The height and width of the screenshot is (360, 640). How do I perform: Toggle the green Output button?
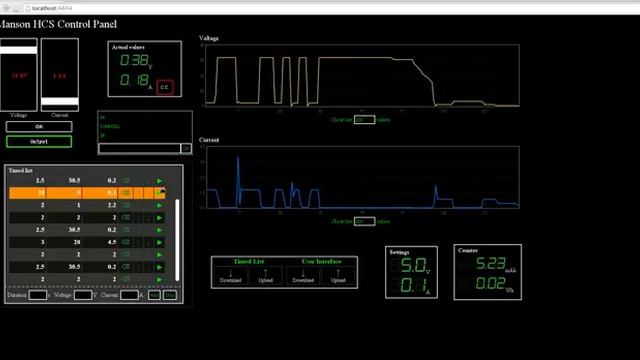(39, 142)
